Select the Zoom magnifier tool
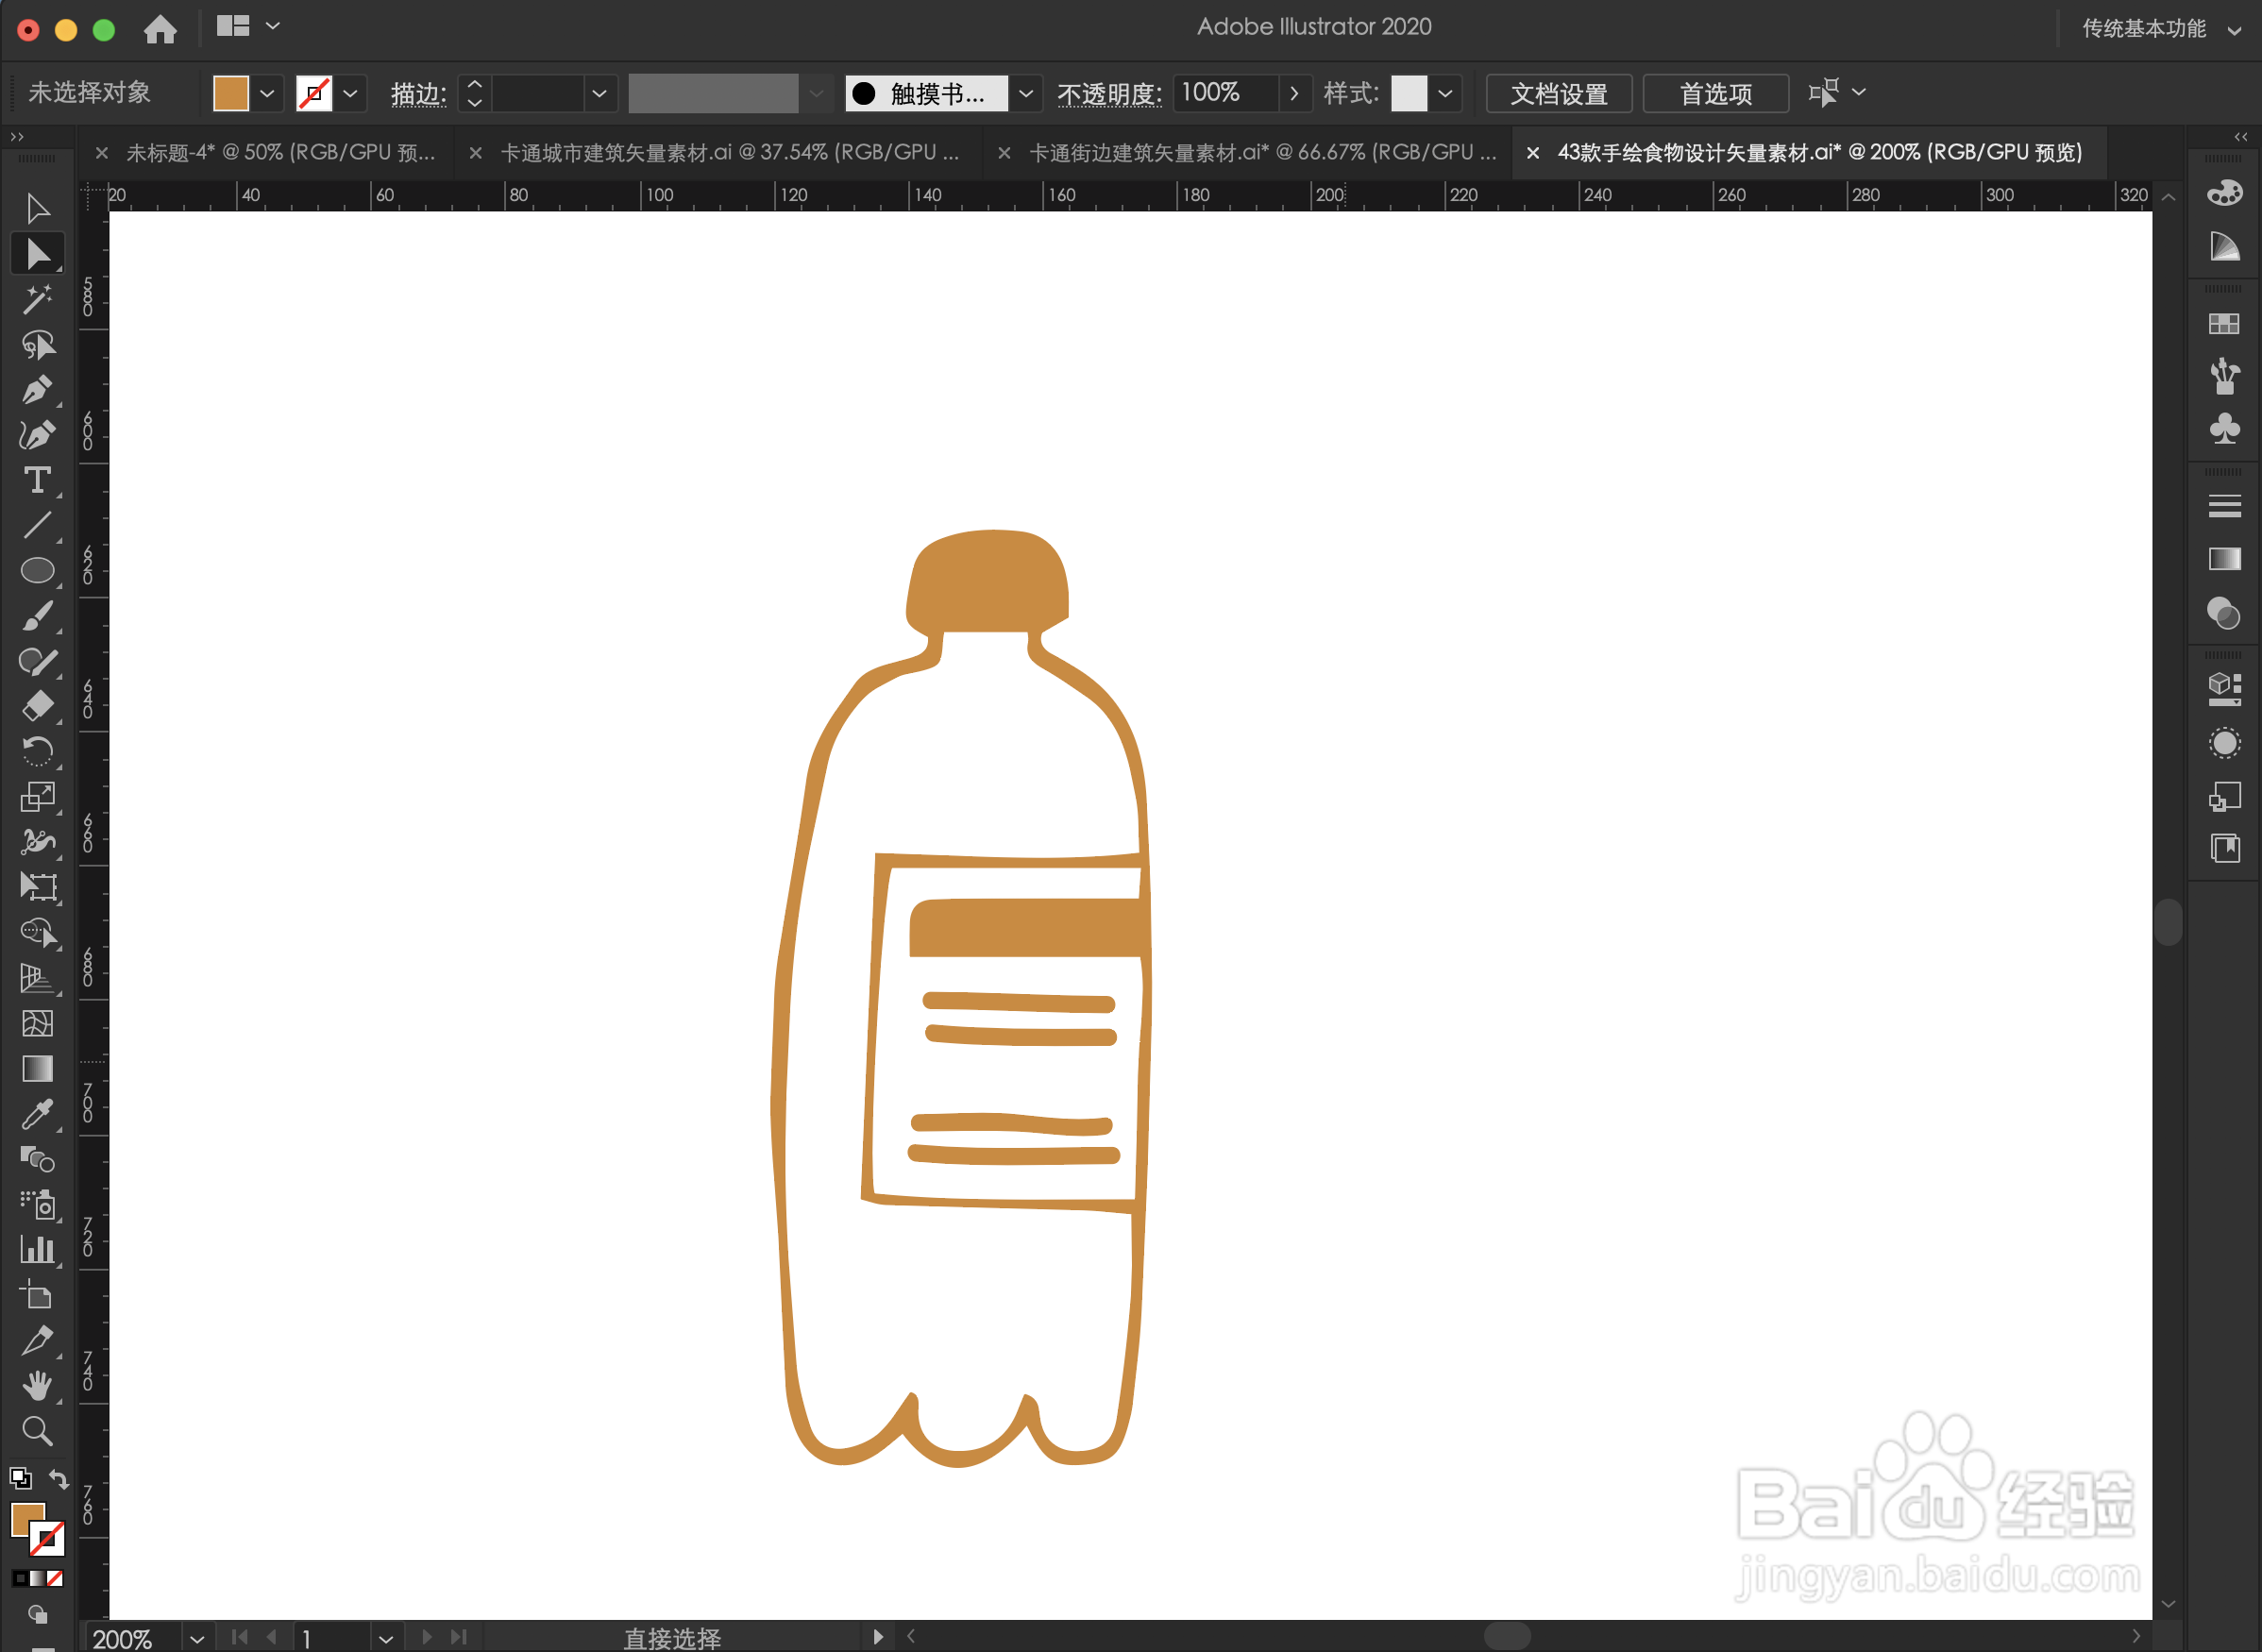Viewport: 2262px width, 1652px height. (x=37, y=1431)
